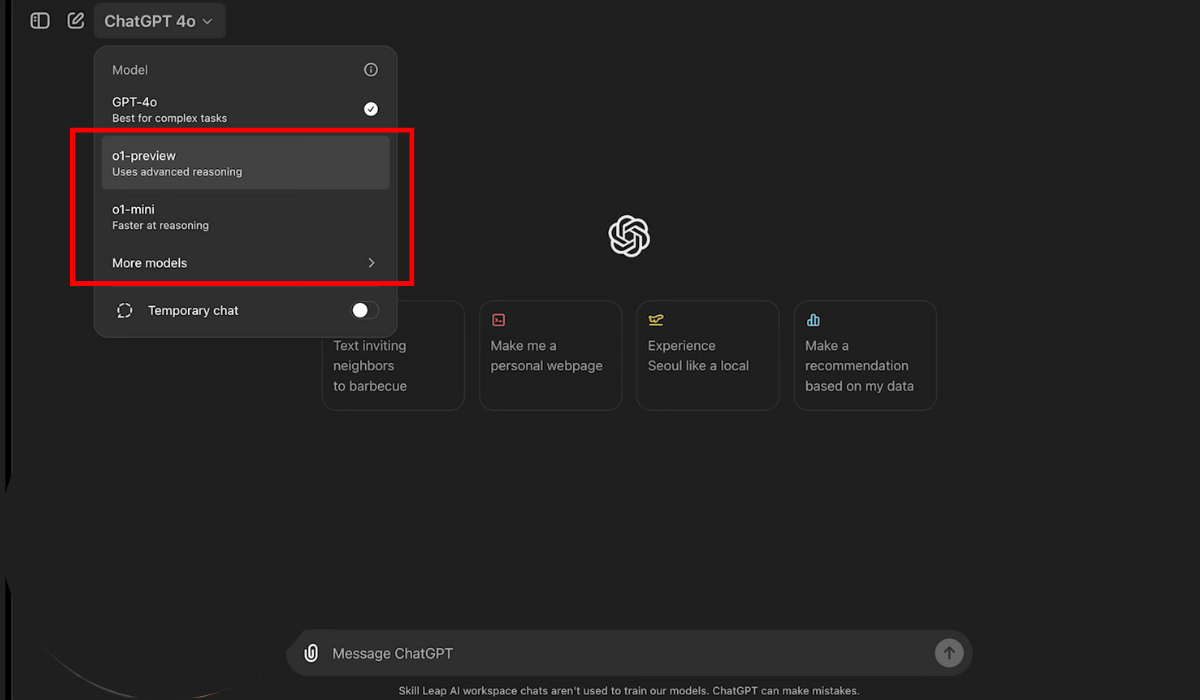Screen dimensions: 1200x700
Task: Click the GPT-4o selected checkmark
Action: 371,109
